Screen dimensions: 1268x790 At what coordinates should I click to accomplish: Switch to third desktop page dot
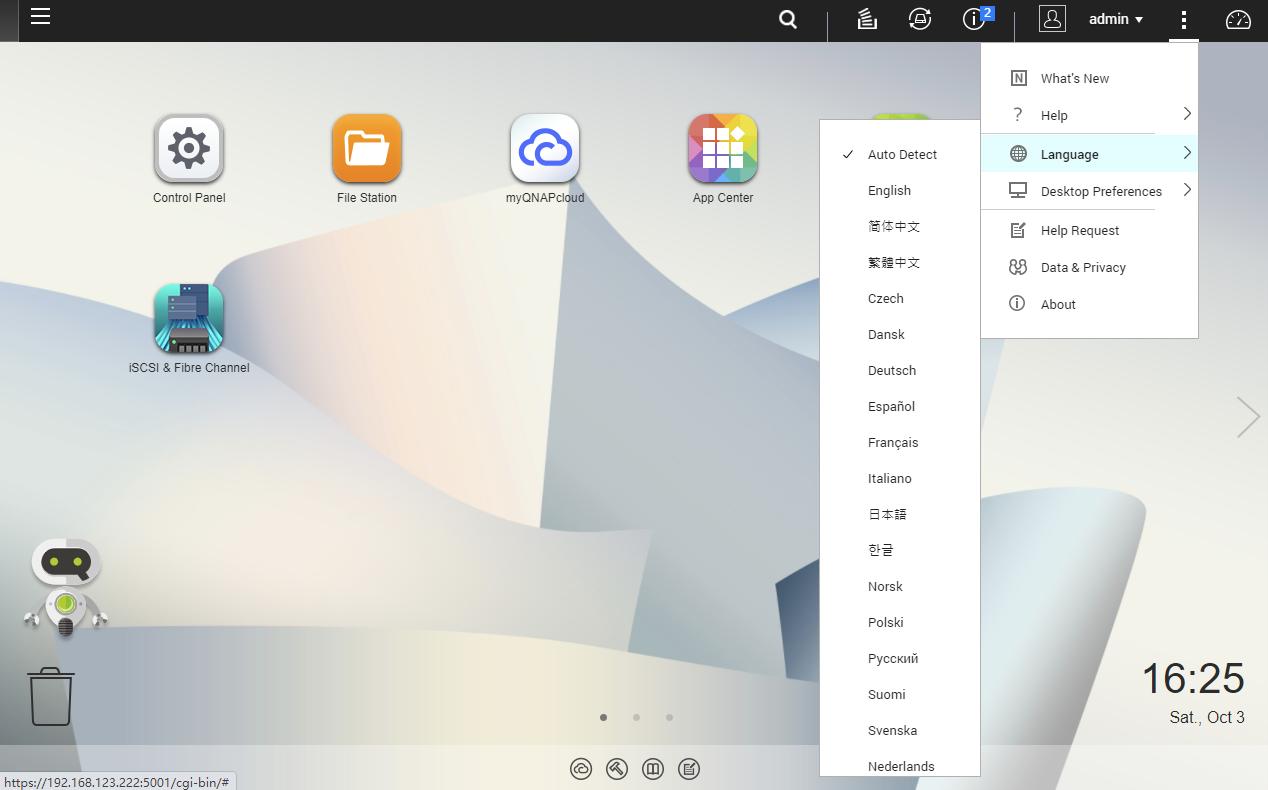pos(669,717)
